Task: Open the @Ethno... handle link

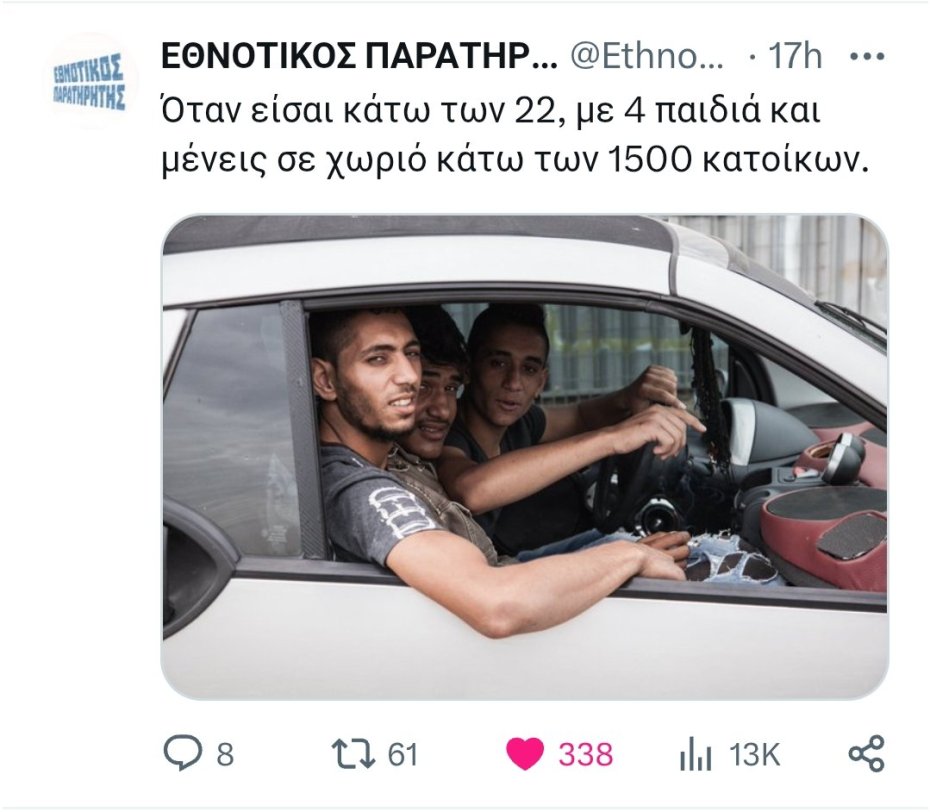Action: pos(646,57)
